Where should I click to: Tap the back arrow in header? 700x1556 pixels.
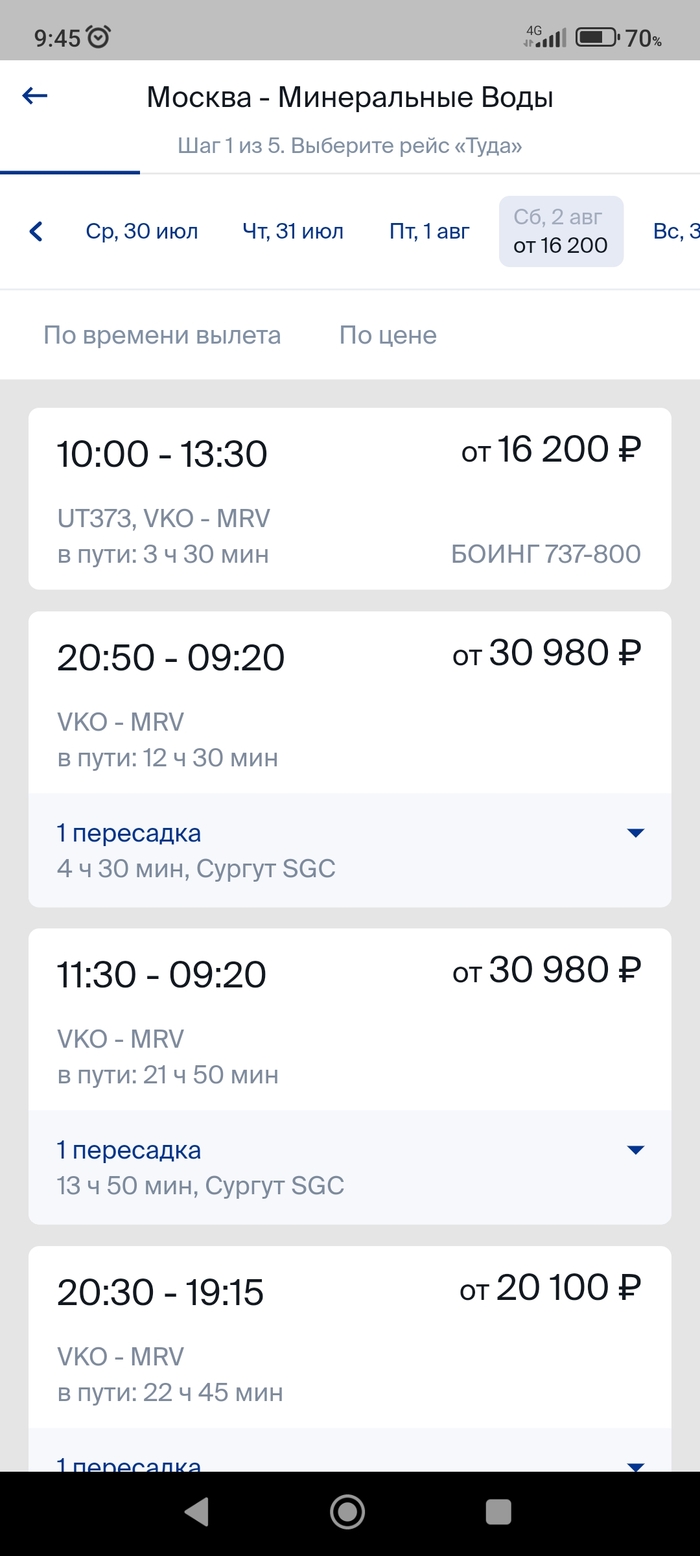(35, 96)
